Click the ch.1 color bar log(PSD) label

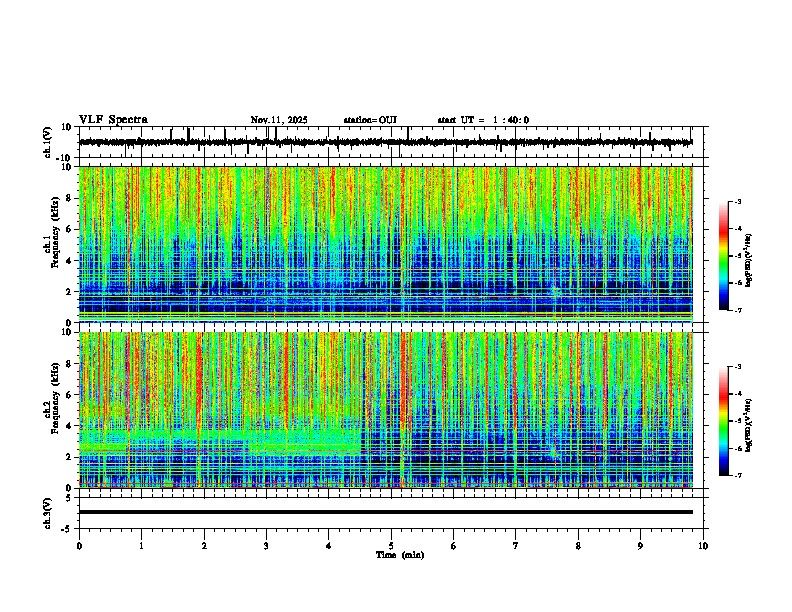click(x=749, y=260)
